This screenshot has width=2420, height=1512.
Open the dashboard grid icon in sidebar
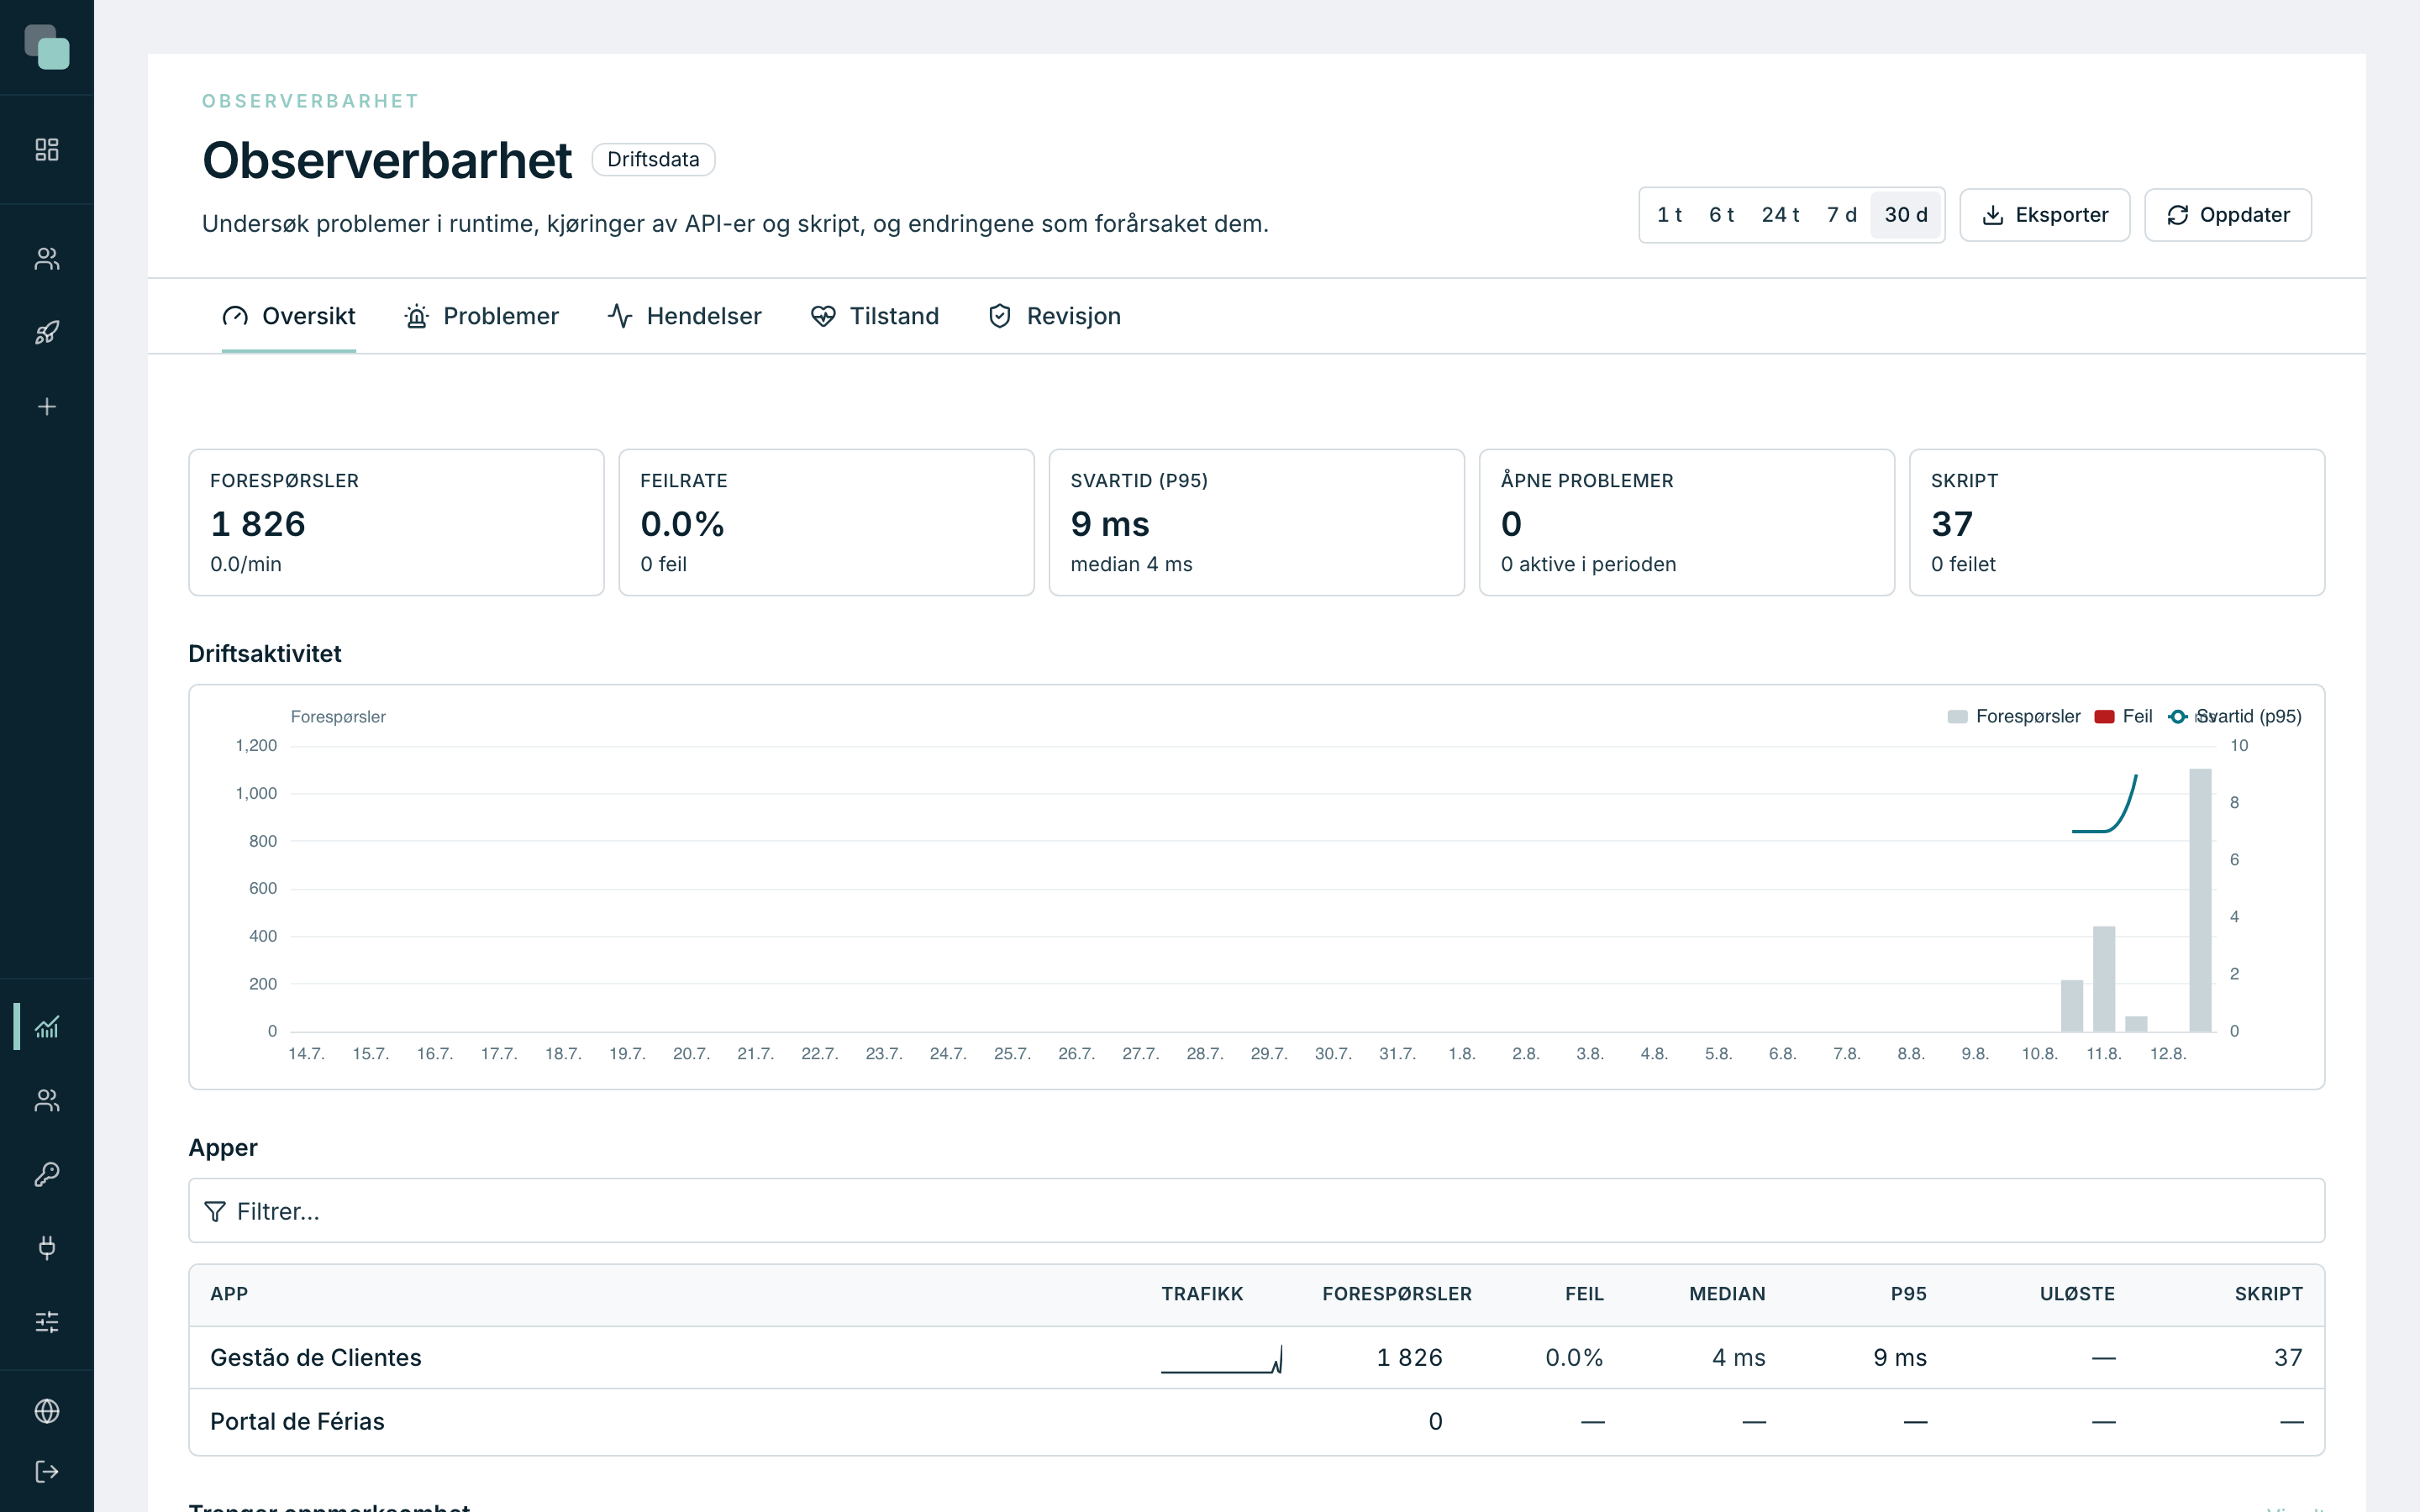(47, 150)
